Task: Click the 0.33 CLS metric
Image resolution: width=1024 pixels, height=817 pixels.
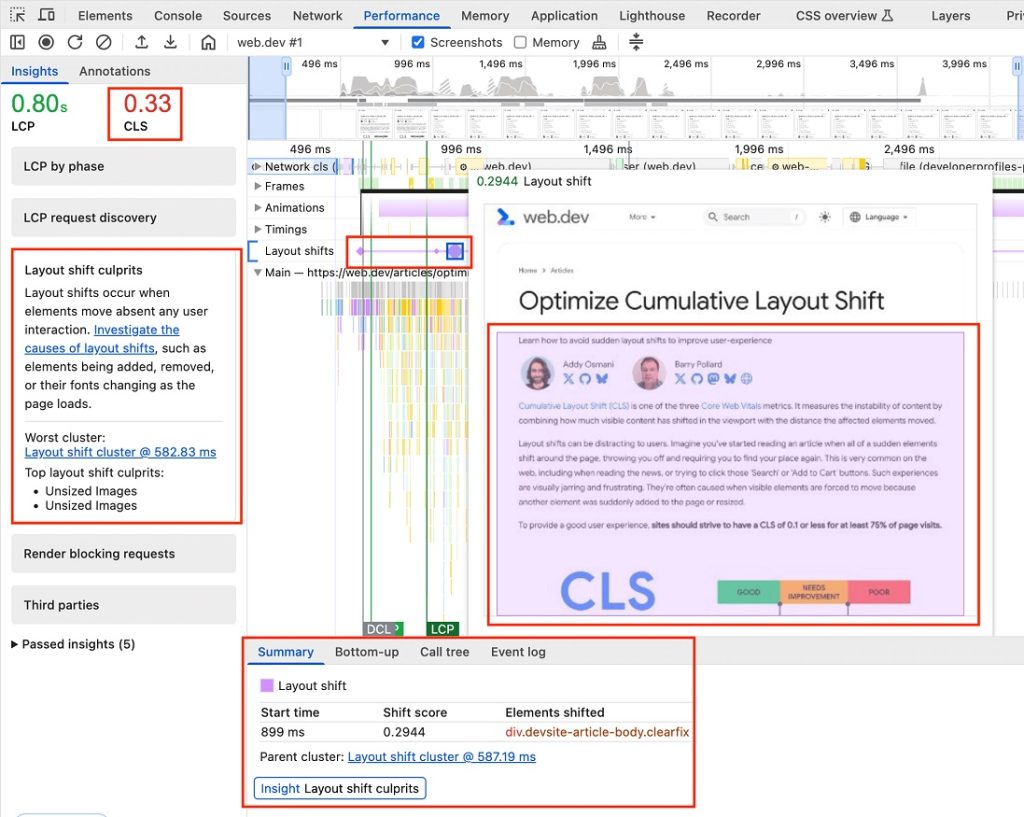Action: click(x=147, y=112)
